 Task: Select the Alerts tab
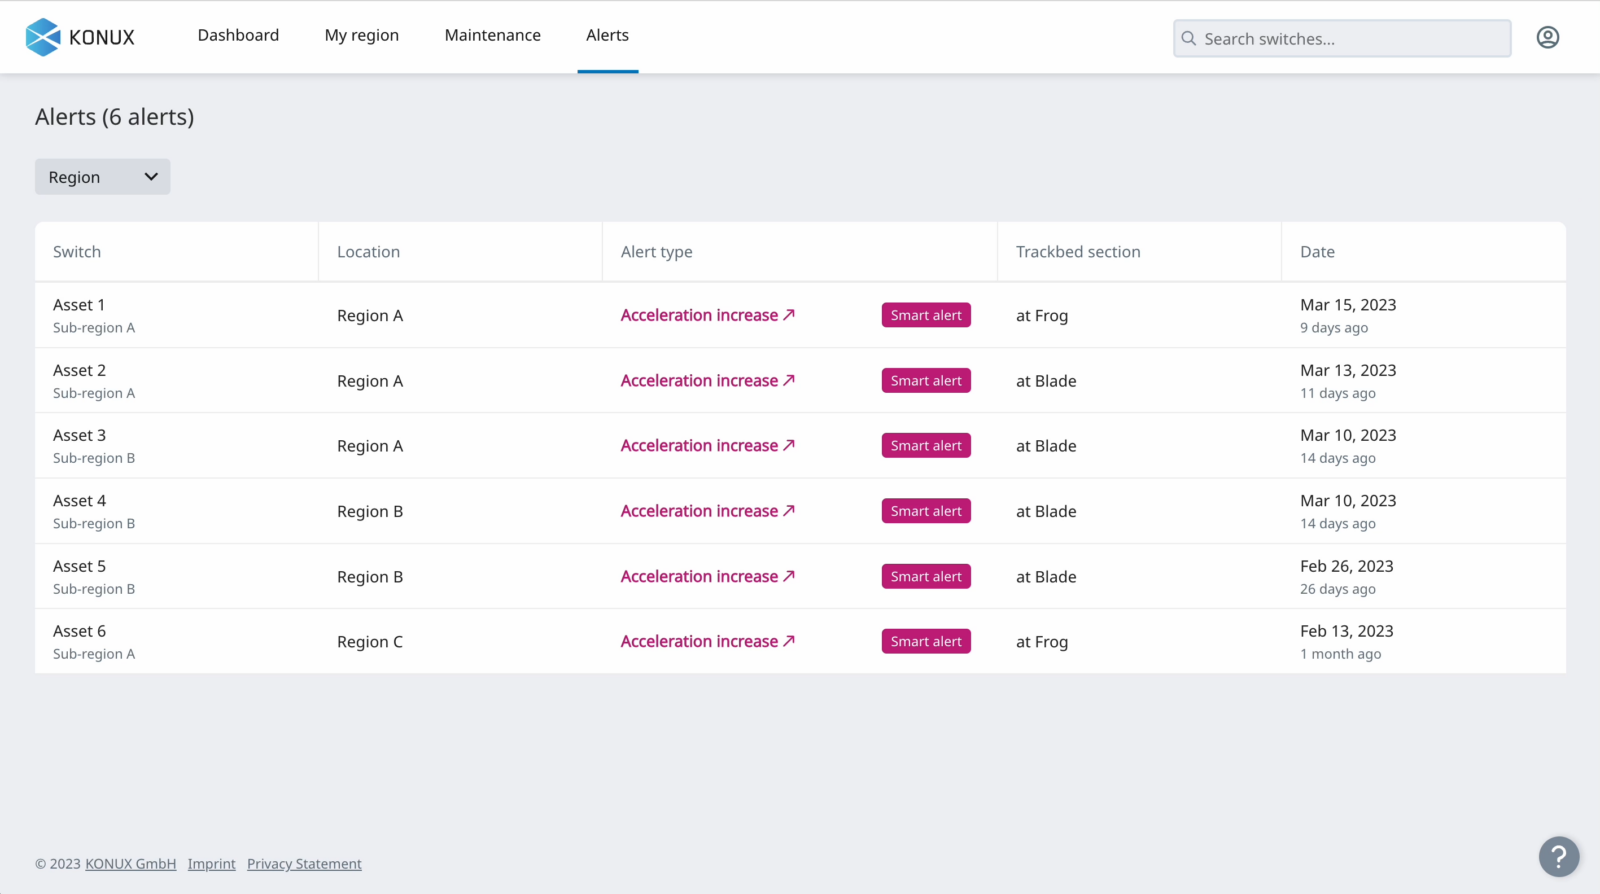pos(607,35)
